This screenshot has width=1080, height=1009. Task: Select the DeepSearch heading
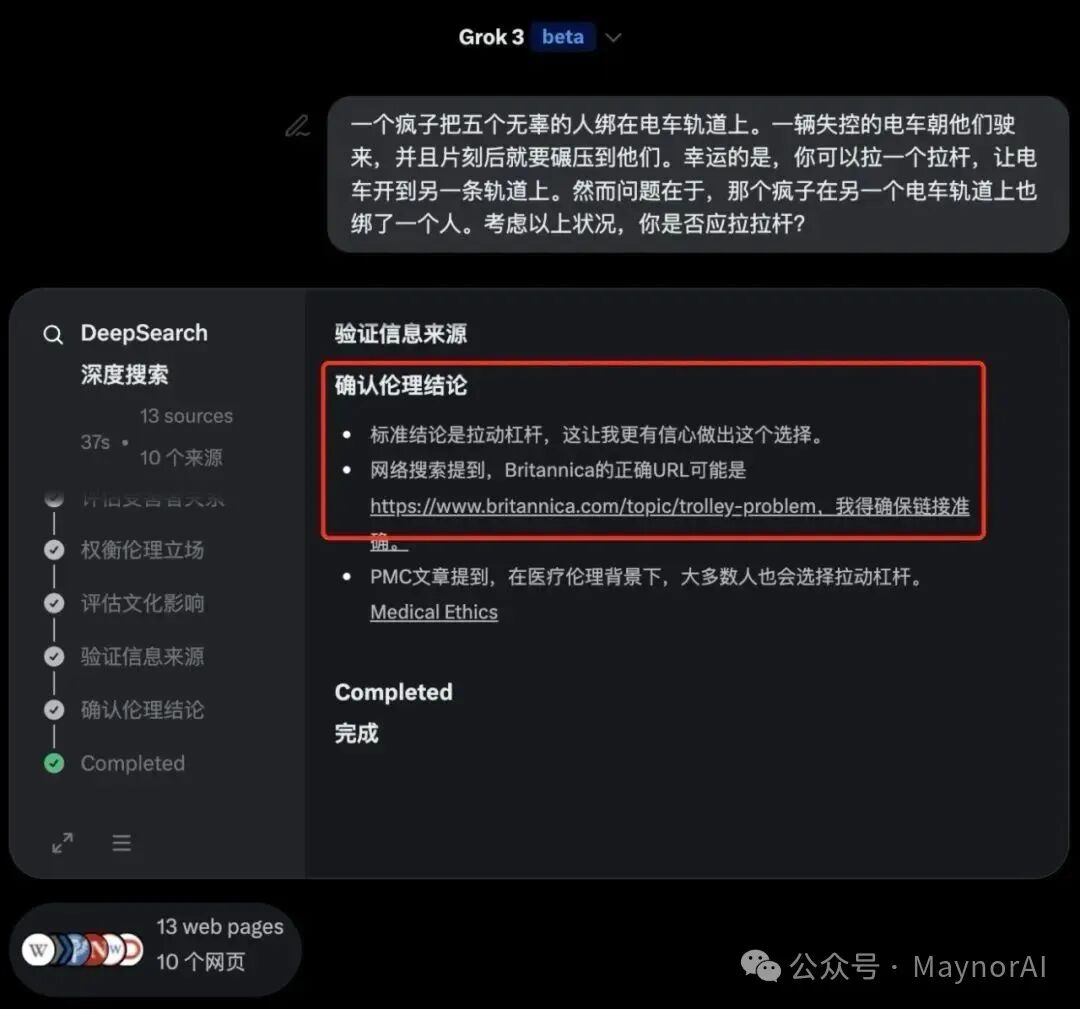[x=144, y=333]
